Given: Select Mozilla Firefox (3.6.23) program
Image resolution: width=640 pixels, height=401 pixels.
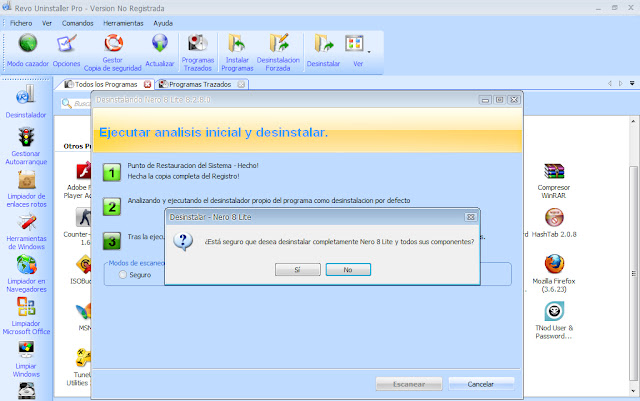Looking at the screenshot, I should [554, 273].
